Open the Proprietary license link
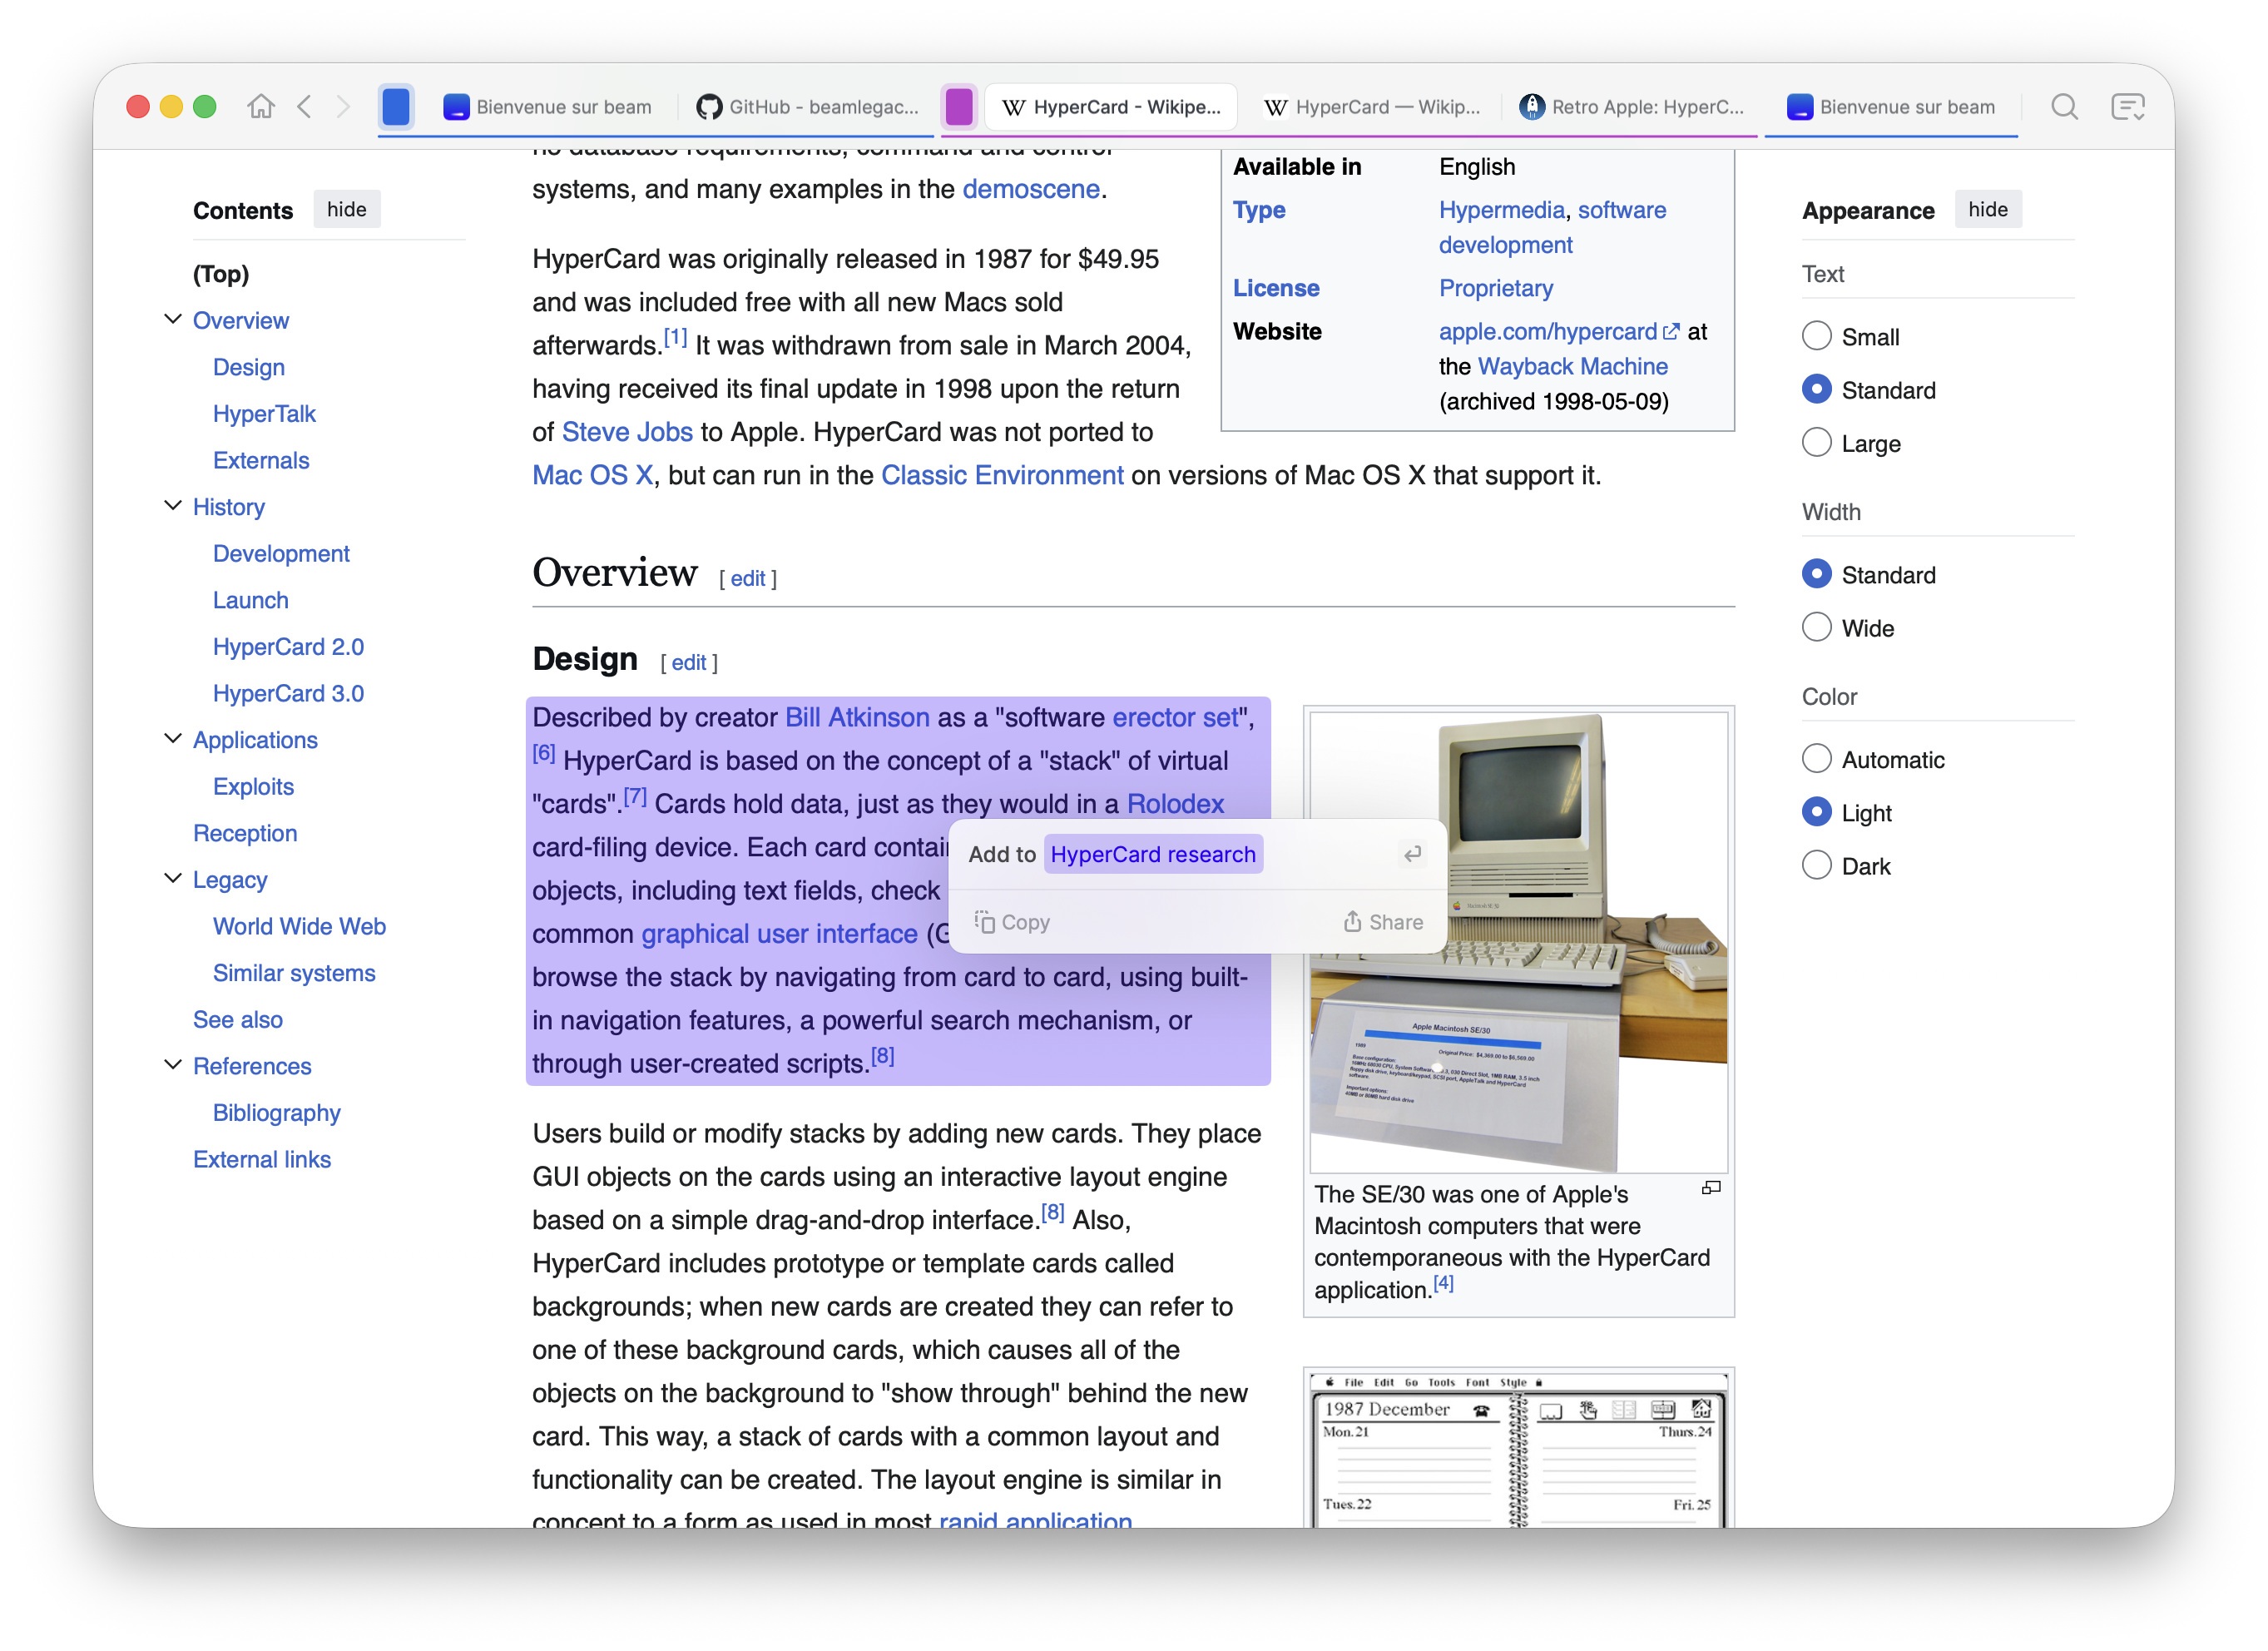This screenshot has height=1651, width=2268. click(x=1496, y=288)
